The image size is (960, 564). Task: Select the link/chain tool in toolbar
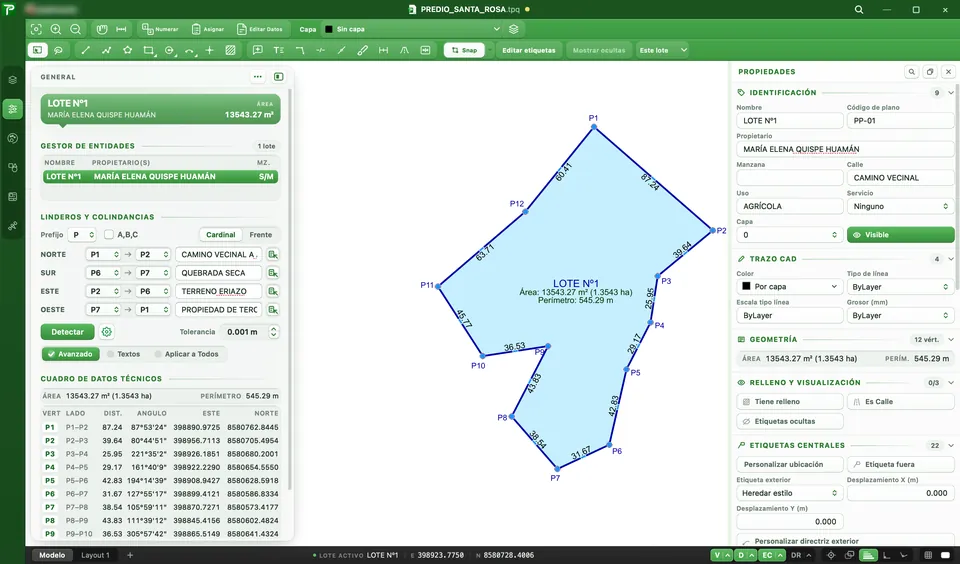[362, 50]
